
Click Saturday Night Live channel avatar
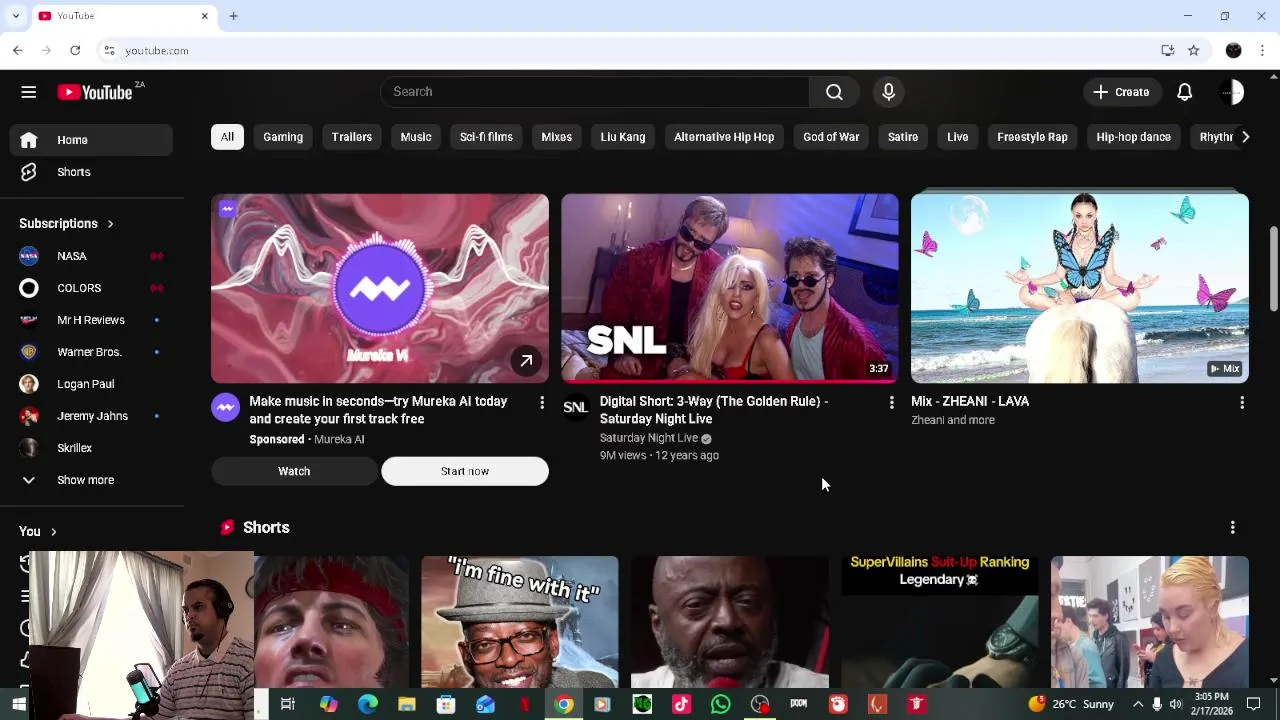point(575,407)
